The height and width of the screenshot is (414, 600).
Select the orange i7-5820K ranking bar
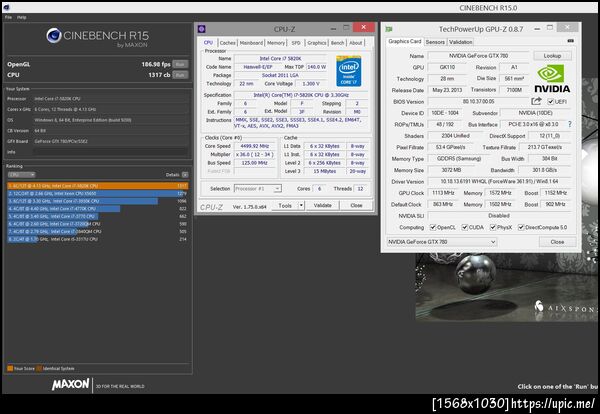click(98, 186)
